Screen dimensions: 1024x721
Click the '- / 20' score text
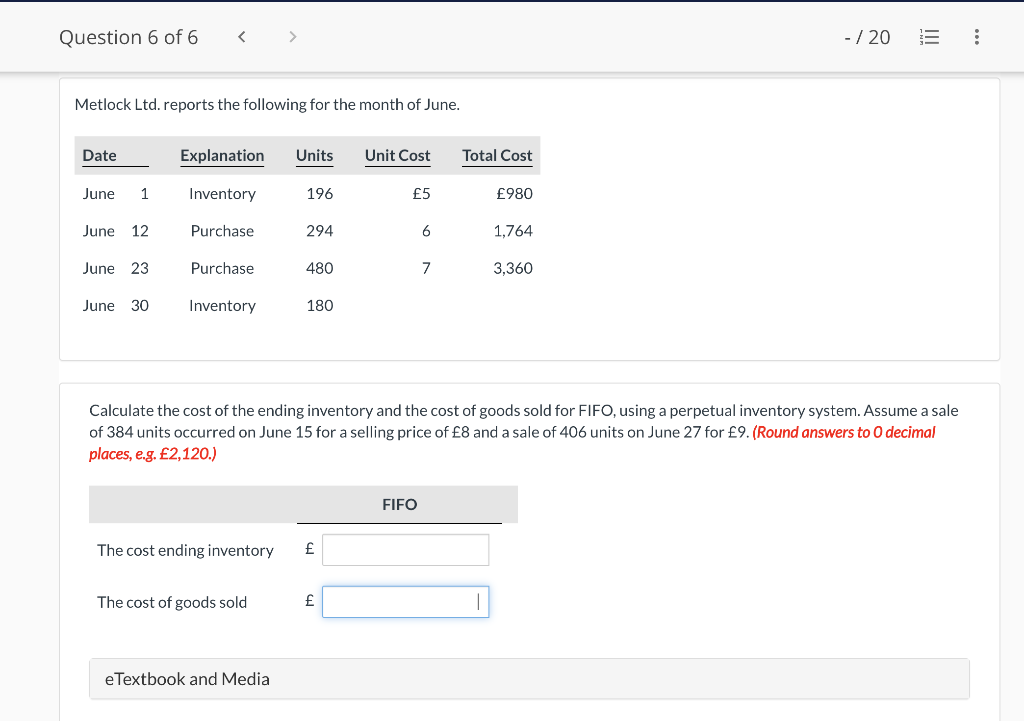coord(867,37)
